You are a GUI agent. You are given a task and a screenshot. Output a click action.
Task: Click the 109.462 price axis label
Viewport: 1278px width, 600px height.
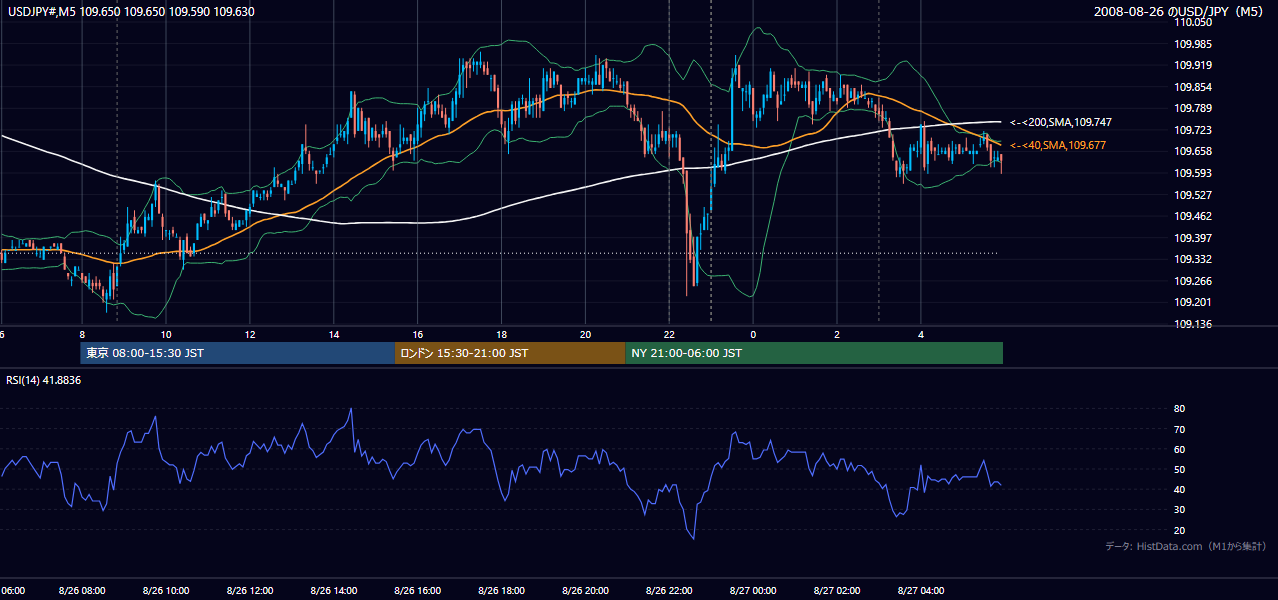click(x=1193, y=216)
